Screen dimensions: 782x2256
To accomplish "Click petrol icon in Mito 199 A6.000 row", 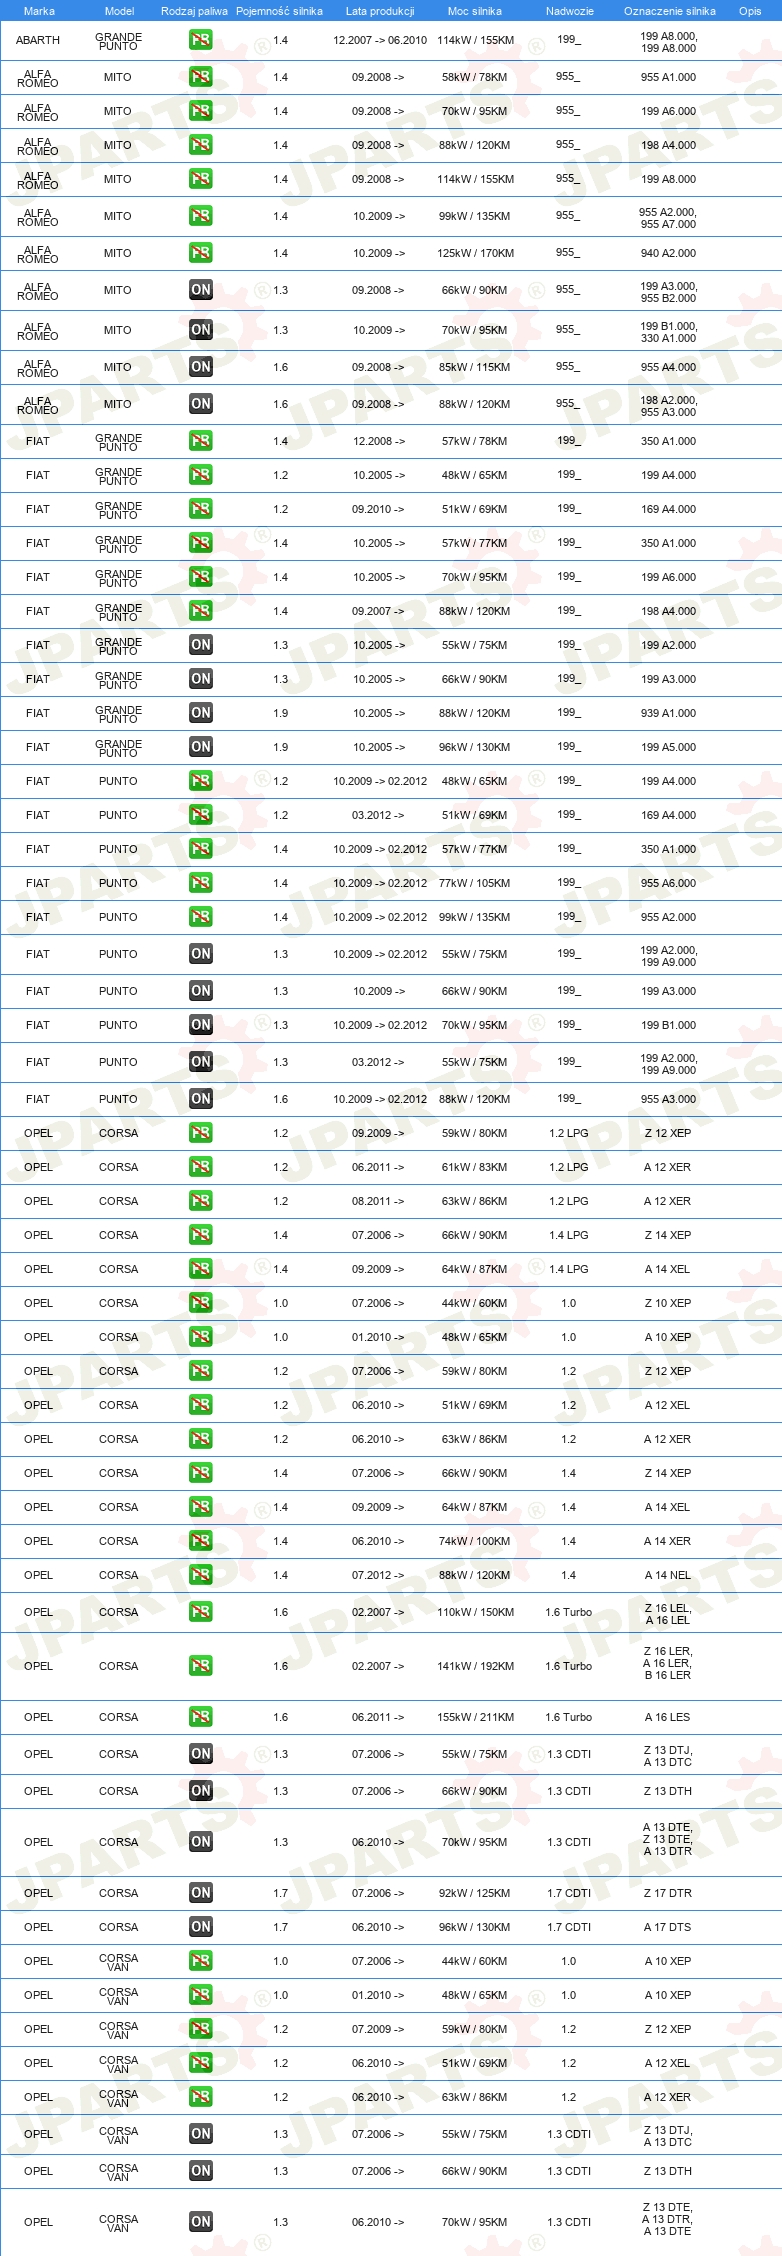I will point(201,111).
